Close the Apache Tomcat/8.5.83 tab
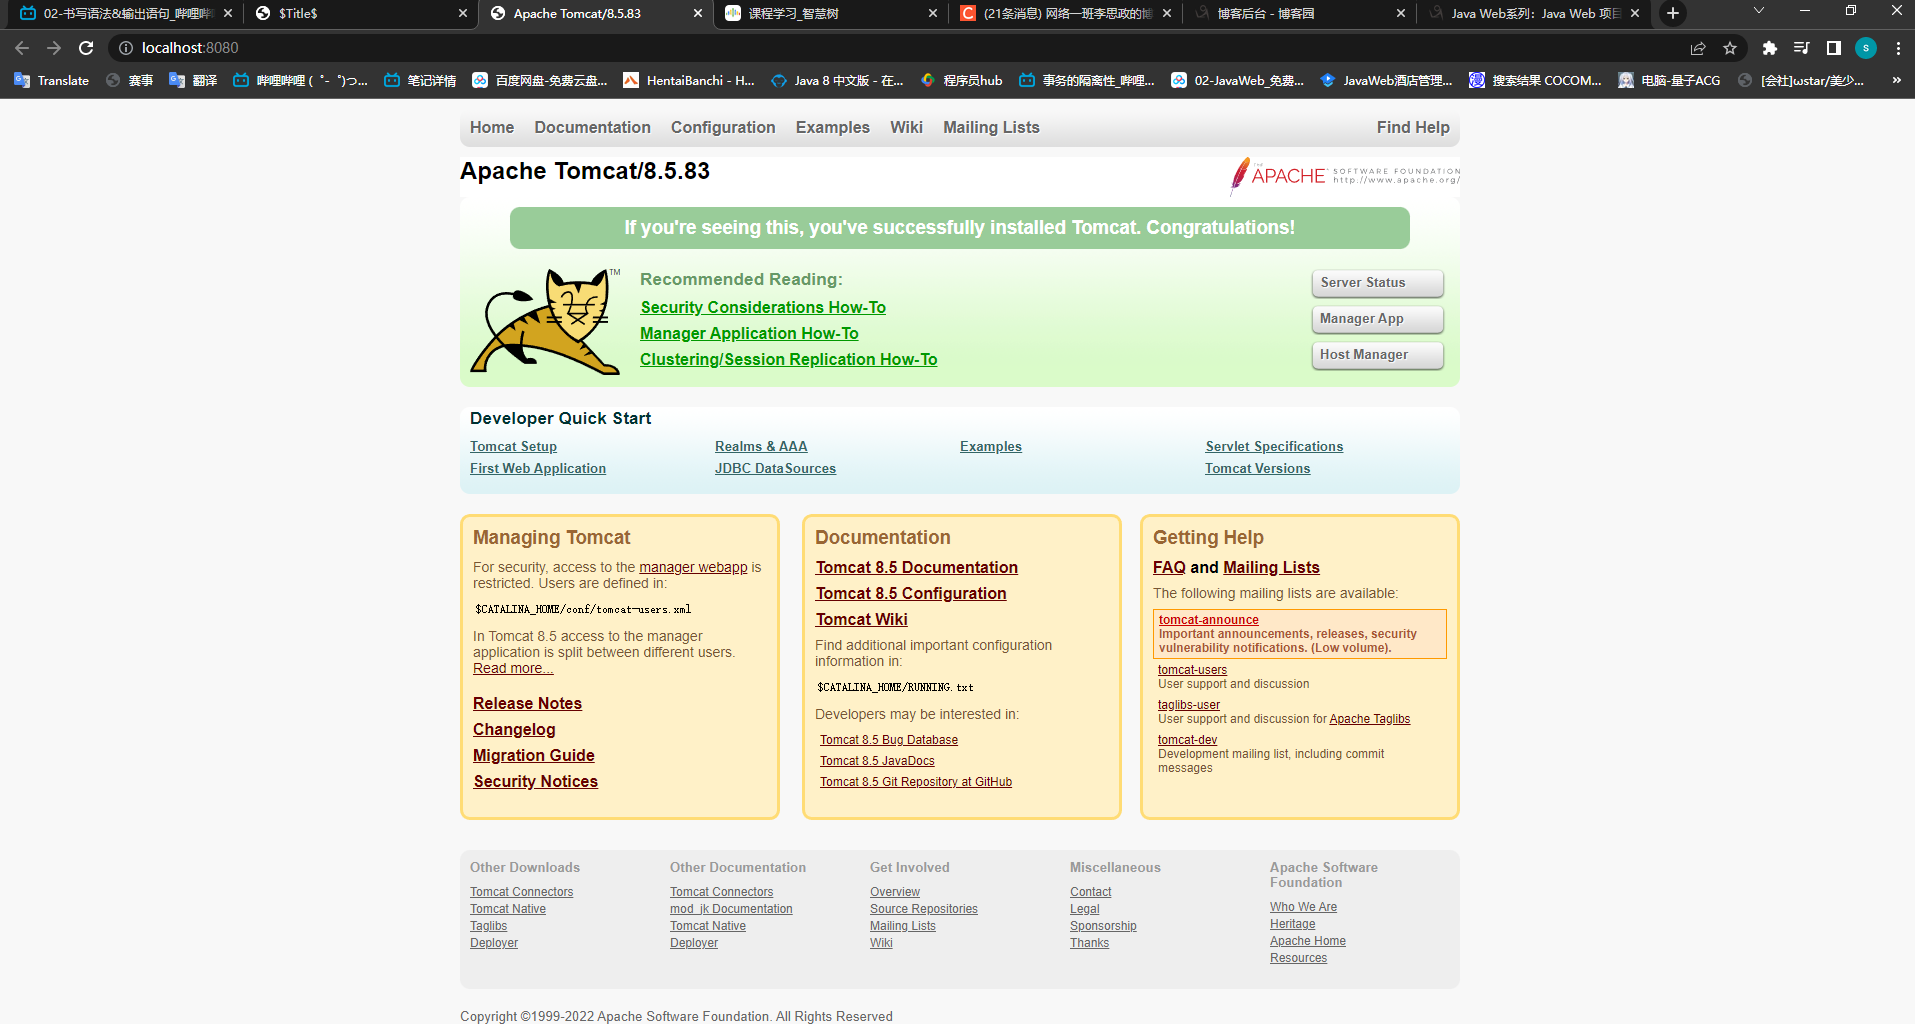 [698, 14]
